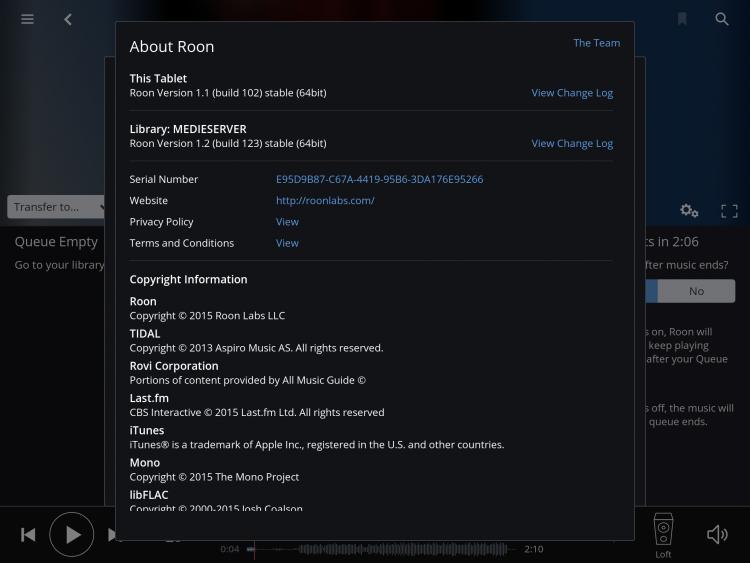The width and height of the screenshot is (750, 563).
Task: Go back using the back arrow
Action: pos(68,19)
